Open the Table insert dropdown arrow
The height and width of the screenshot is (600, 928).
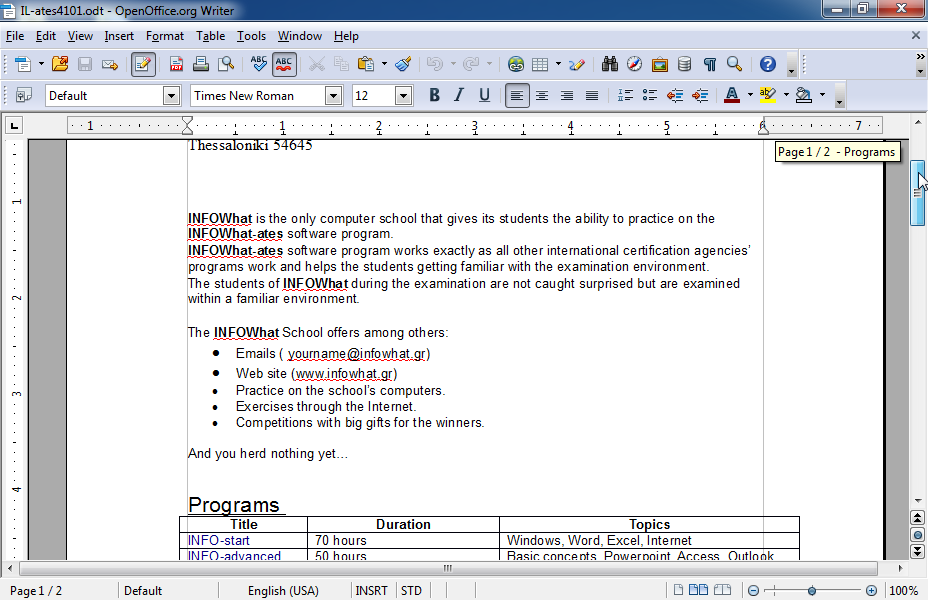tap(558, 64)
